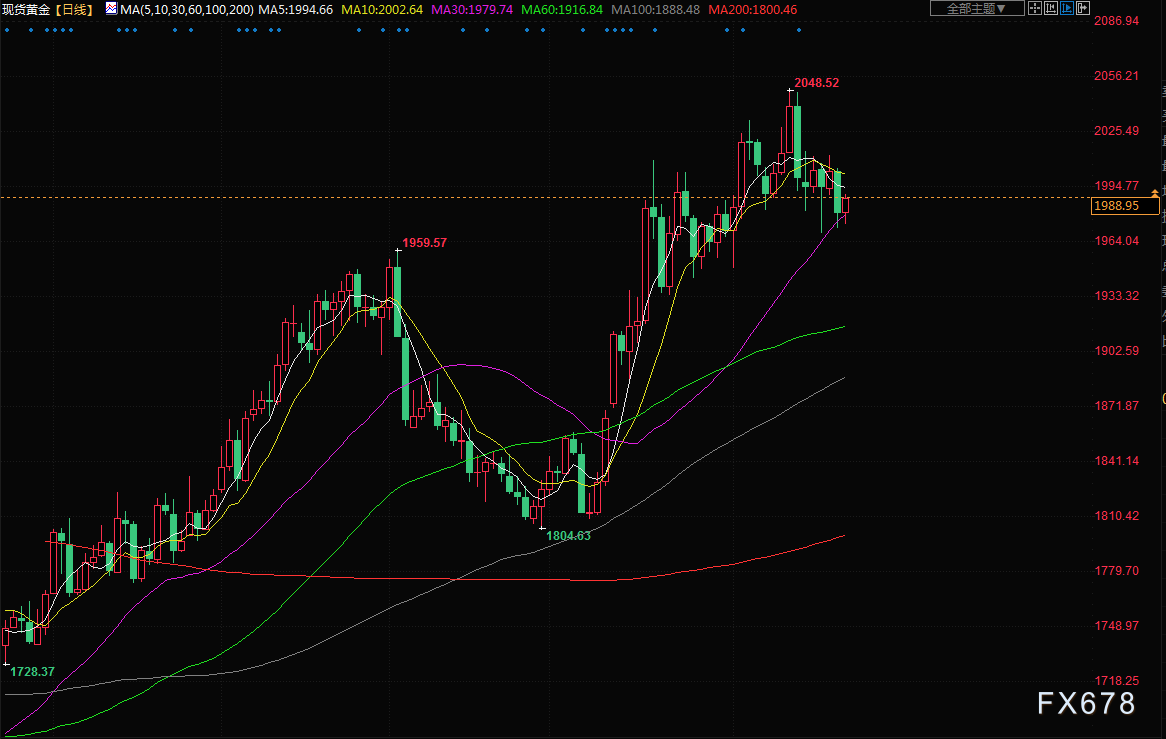Toggle the yellow MA10 line label
This screenshot has width=1166, height=739.
coord(381,10)
